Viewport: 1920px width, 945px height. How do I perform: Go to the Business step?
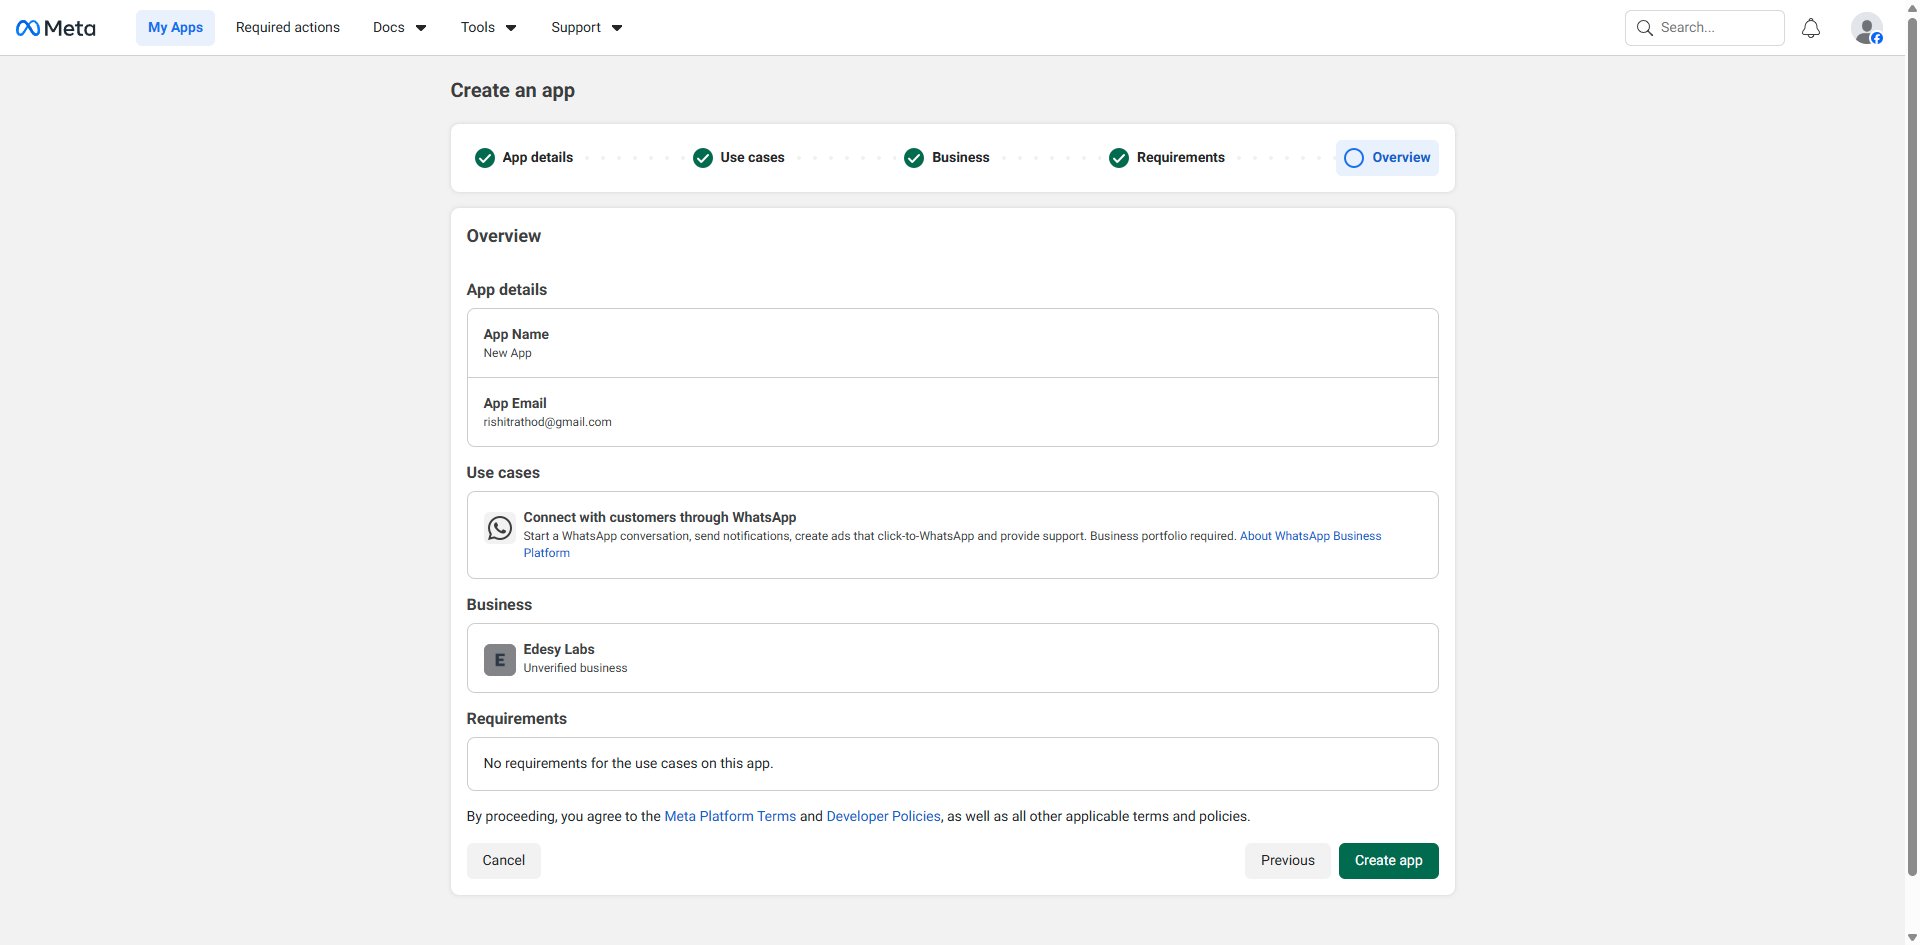point(947,158)
